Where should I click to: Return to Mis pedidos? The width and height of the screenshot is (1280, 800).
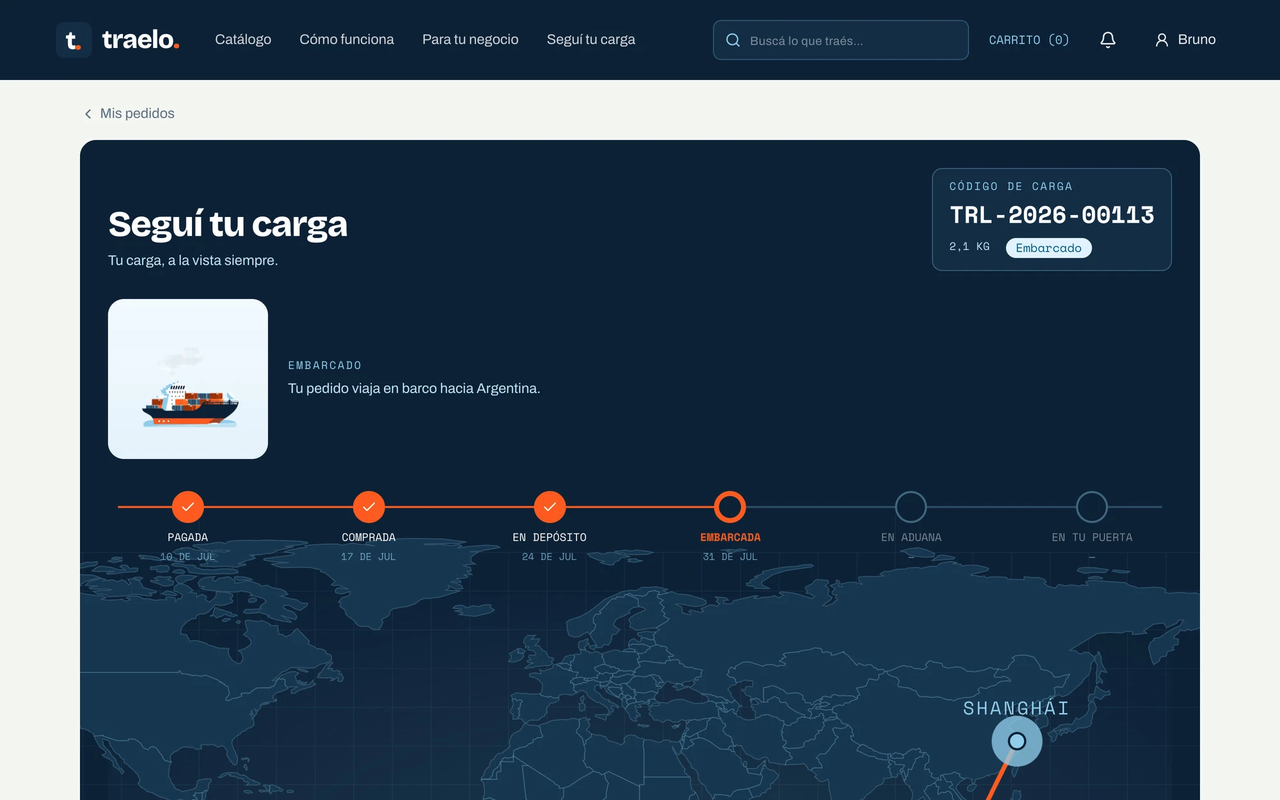click(129, 114)
